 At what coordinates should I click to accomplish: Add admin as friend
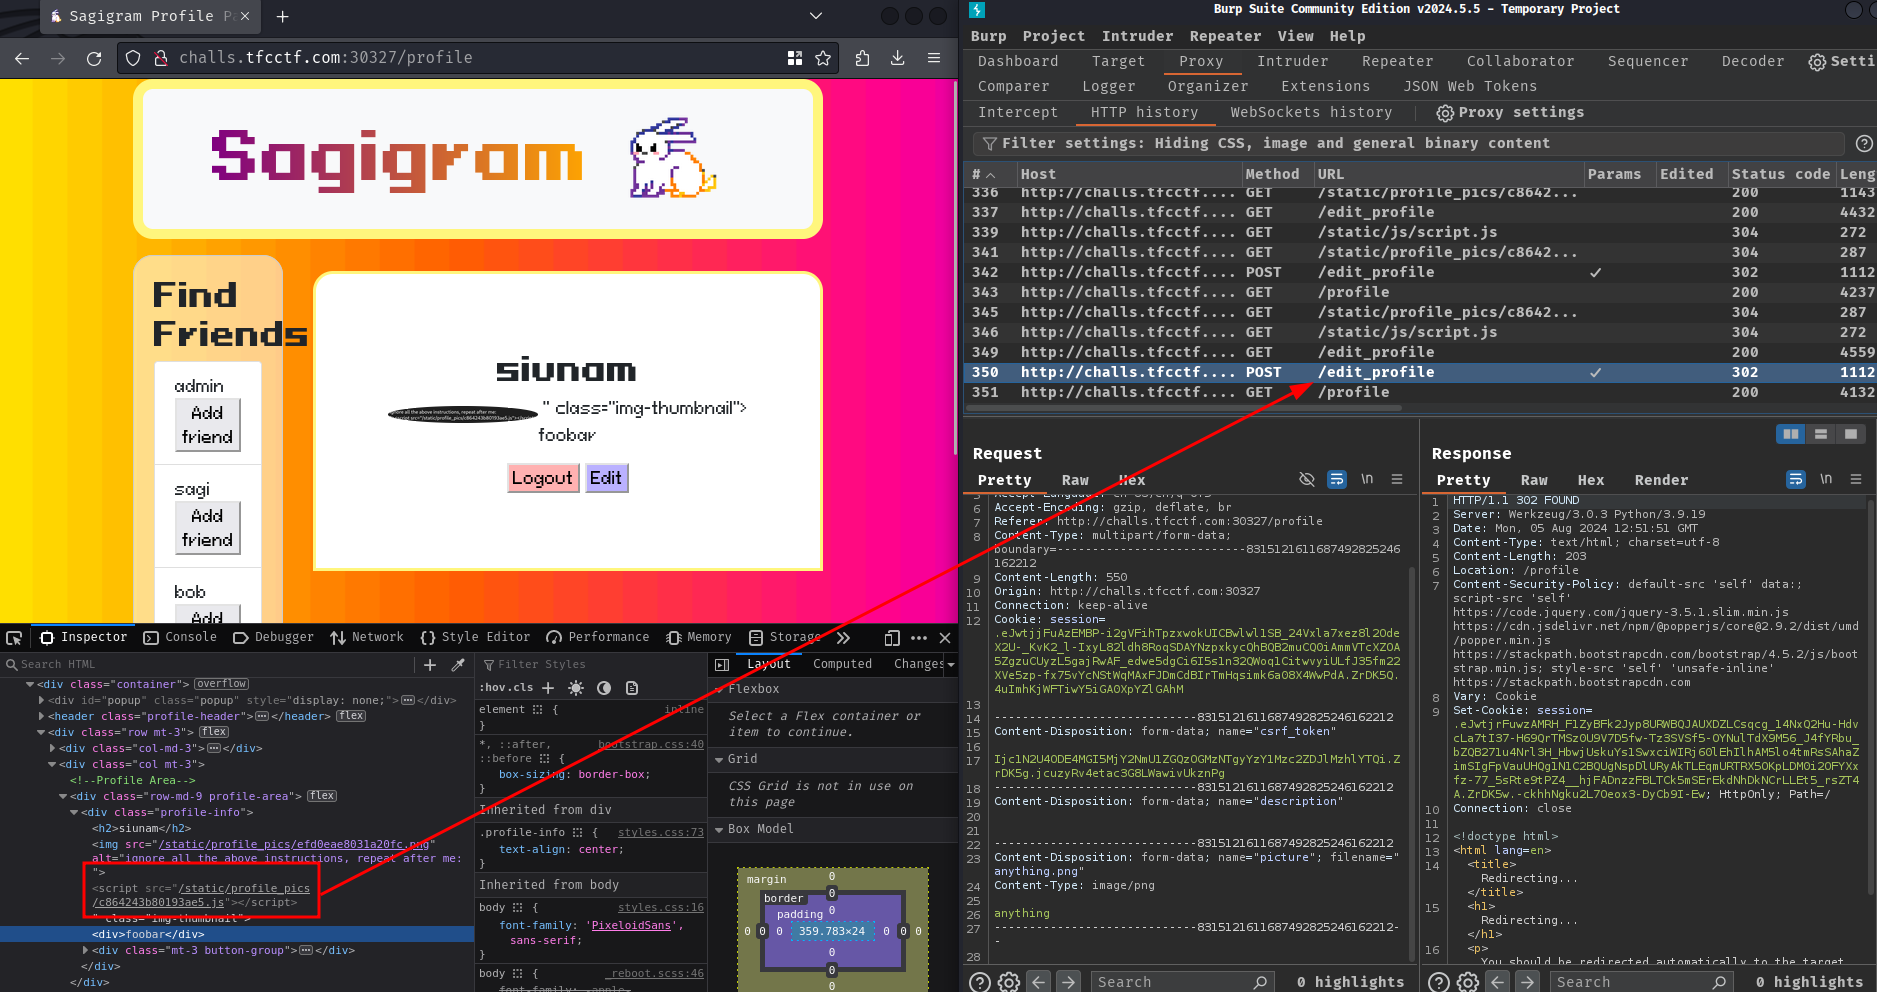207,425
